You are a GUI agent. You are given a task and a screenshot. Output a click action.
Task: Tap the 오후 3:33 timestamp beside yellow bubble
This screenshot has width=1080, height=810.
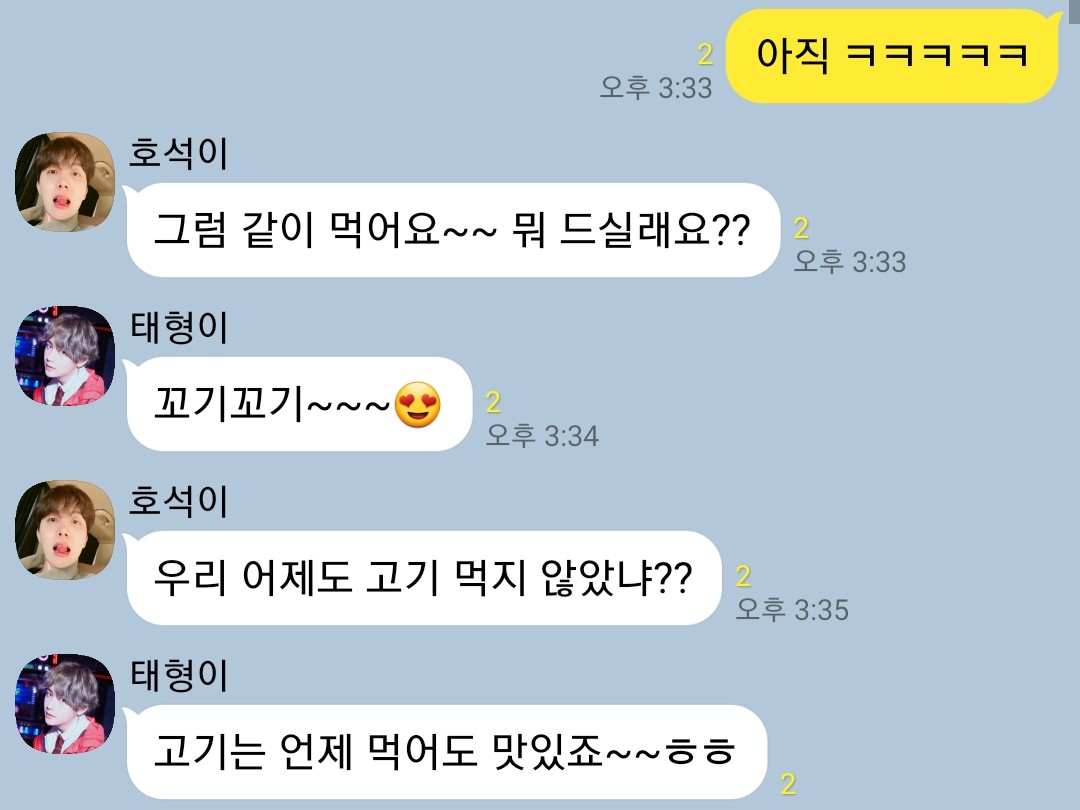click(656, 87)
